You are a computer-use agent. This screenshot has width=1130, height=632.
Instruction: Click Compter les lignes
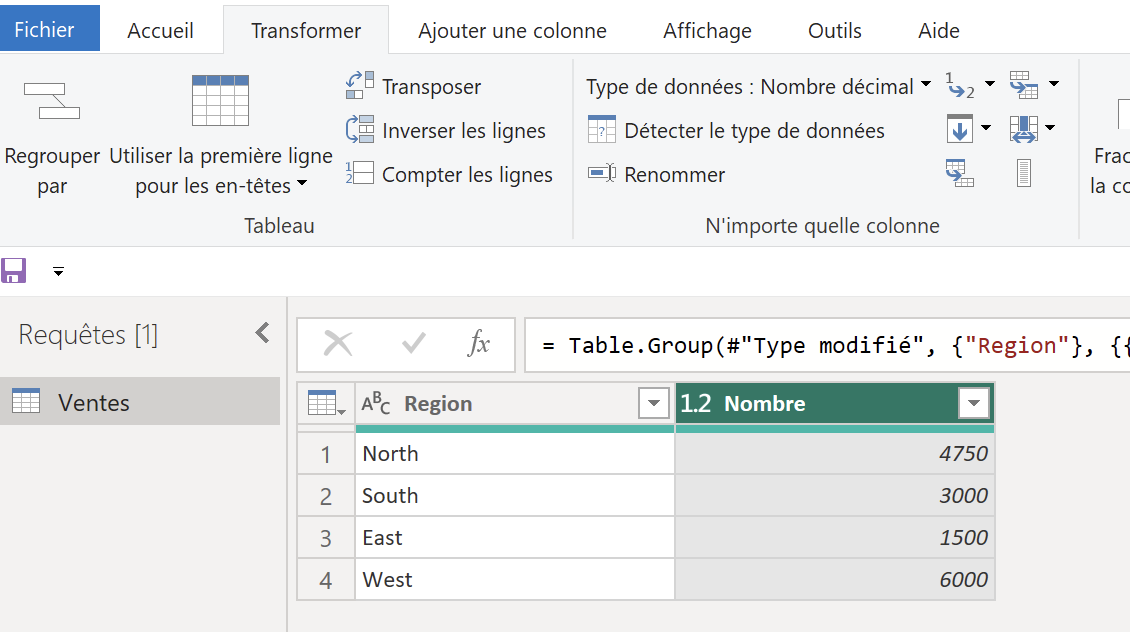point(449,174)
